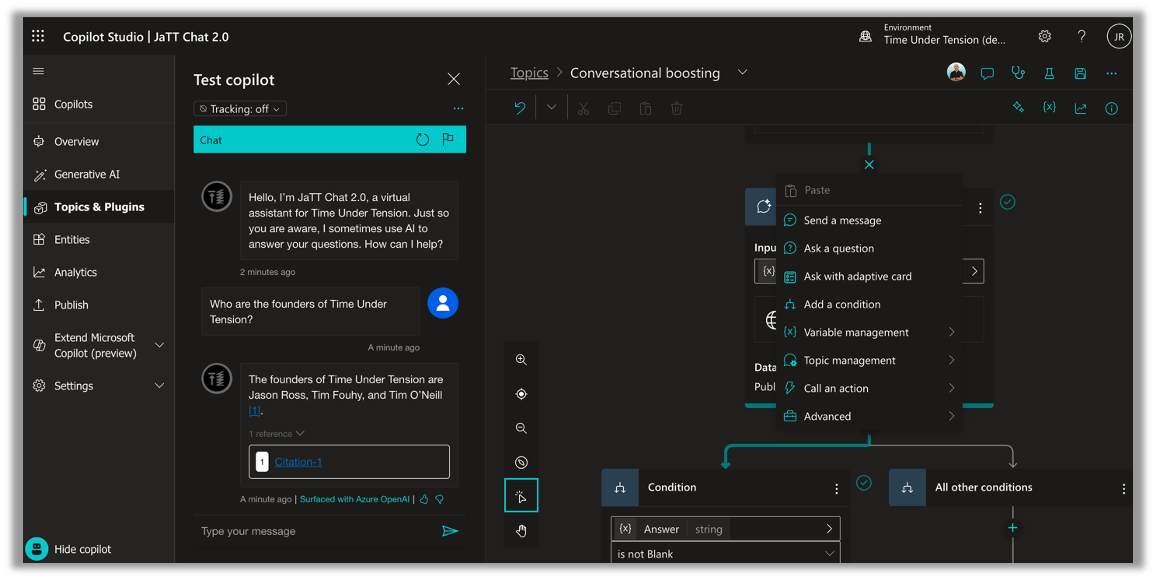1156x580 pixels.
Task: Open the variables {x} pane icon
Action: 1049,108
